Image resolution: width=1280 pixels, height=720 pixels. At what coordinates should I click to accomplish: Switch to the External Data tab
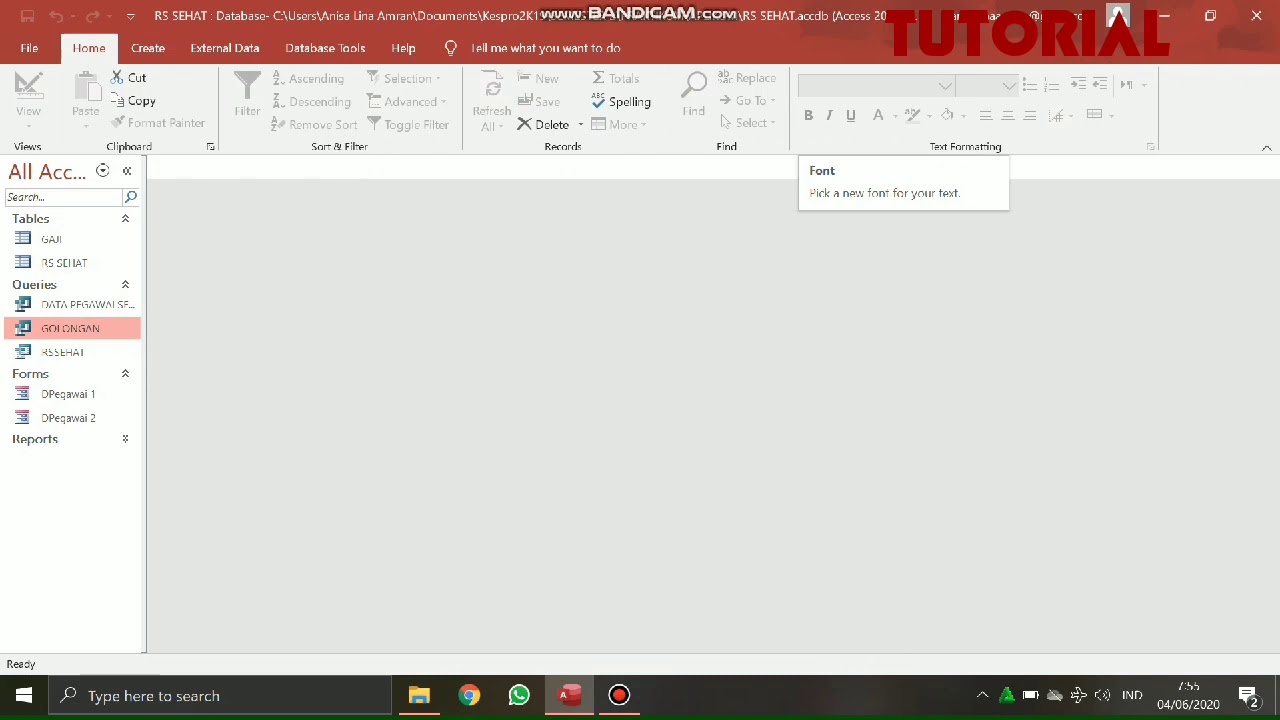click(225, 48)
